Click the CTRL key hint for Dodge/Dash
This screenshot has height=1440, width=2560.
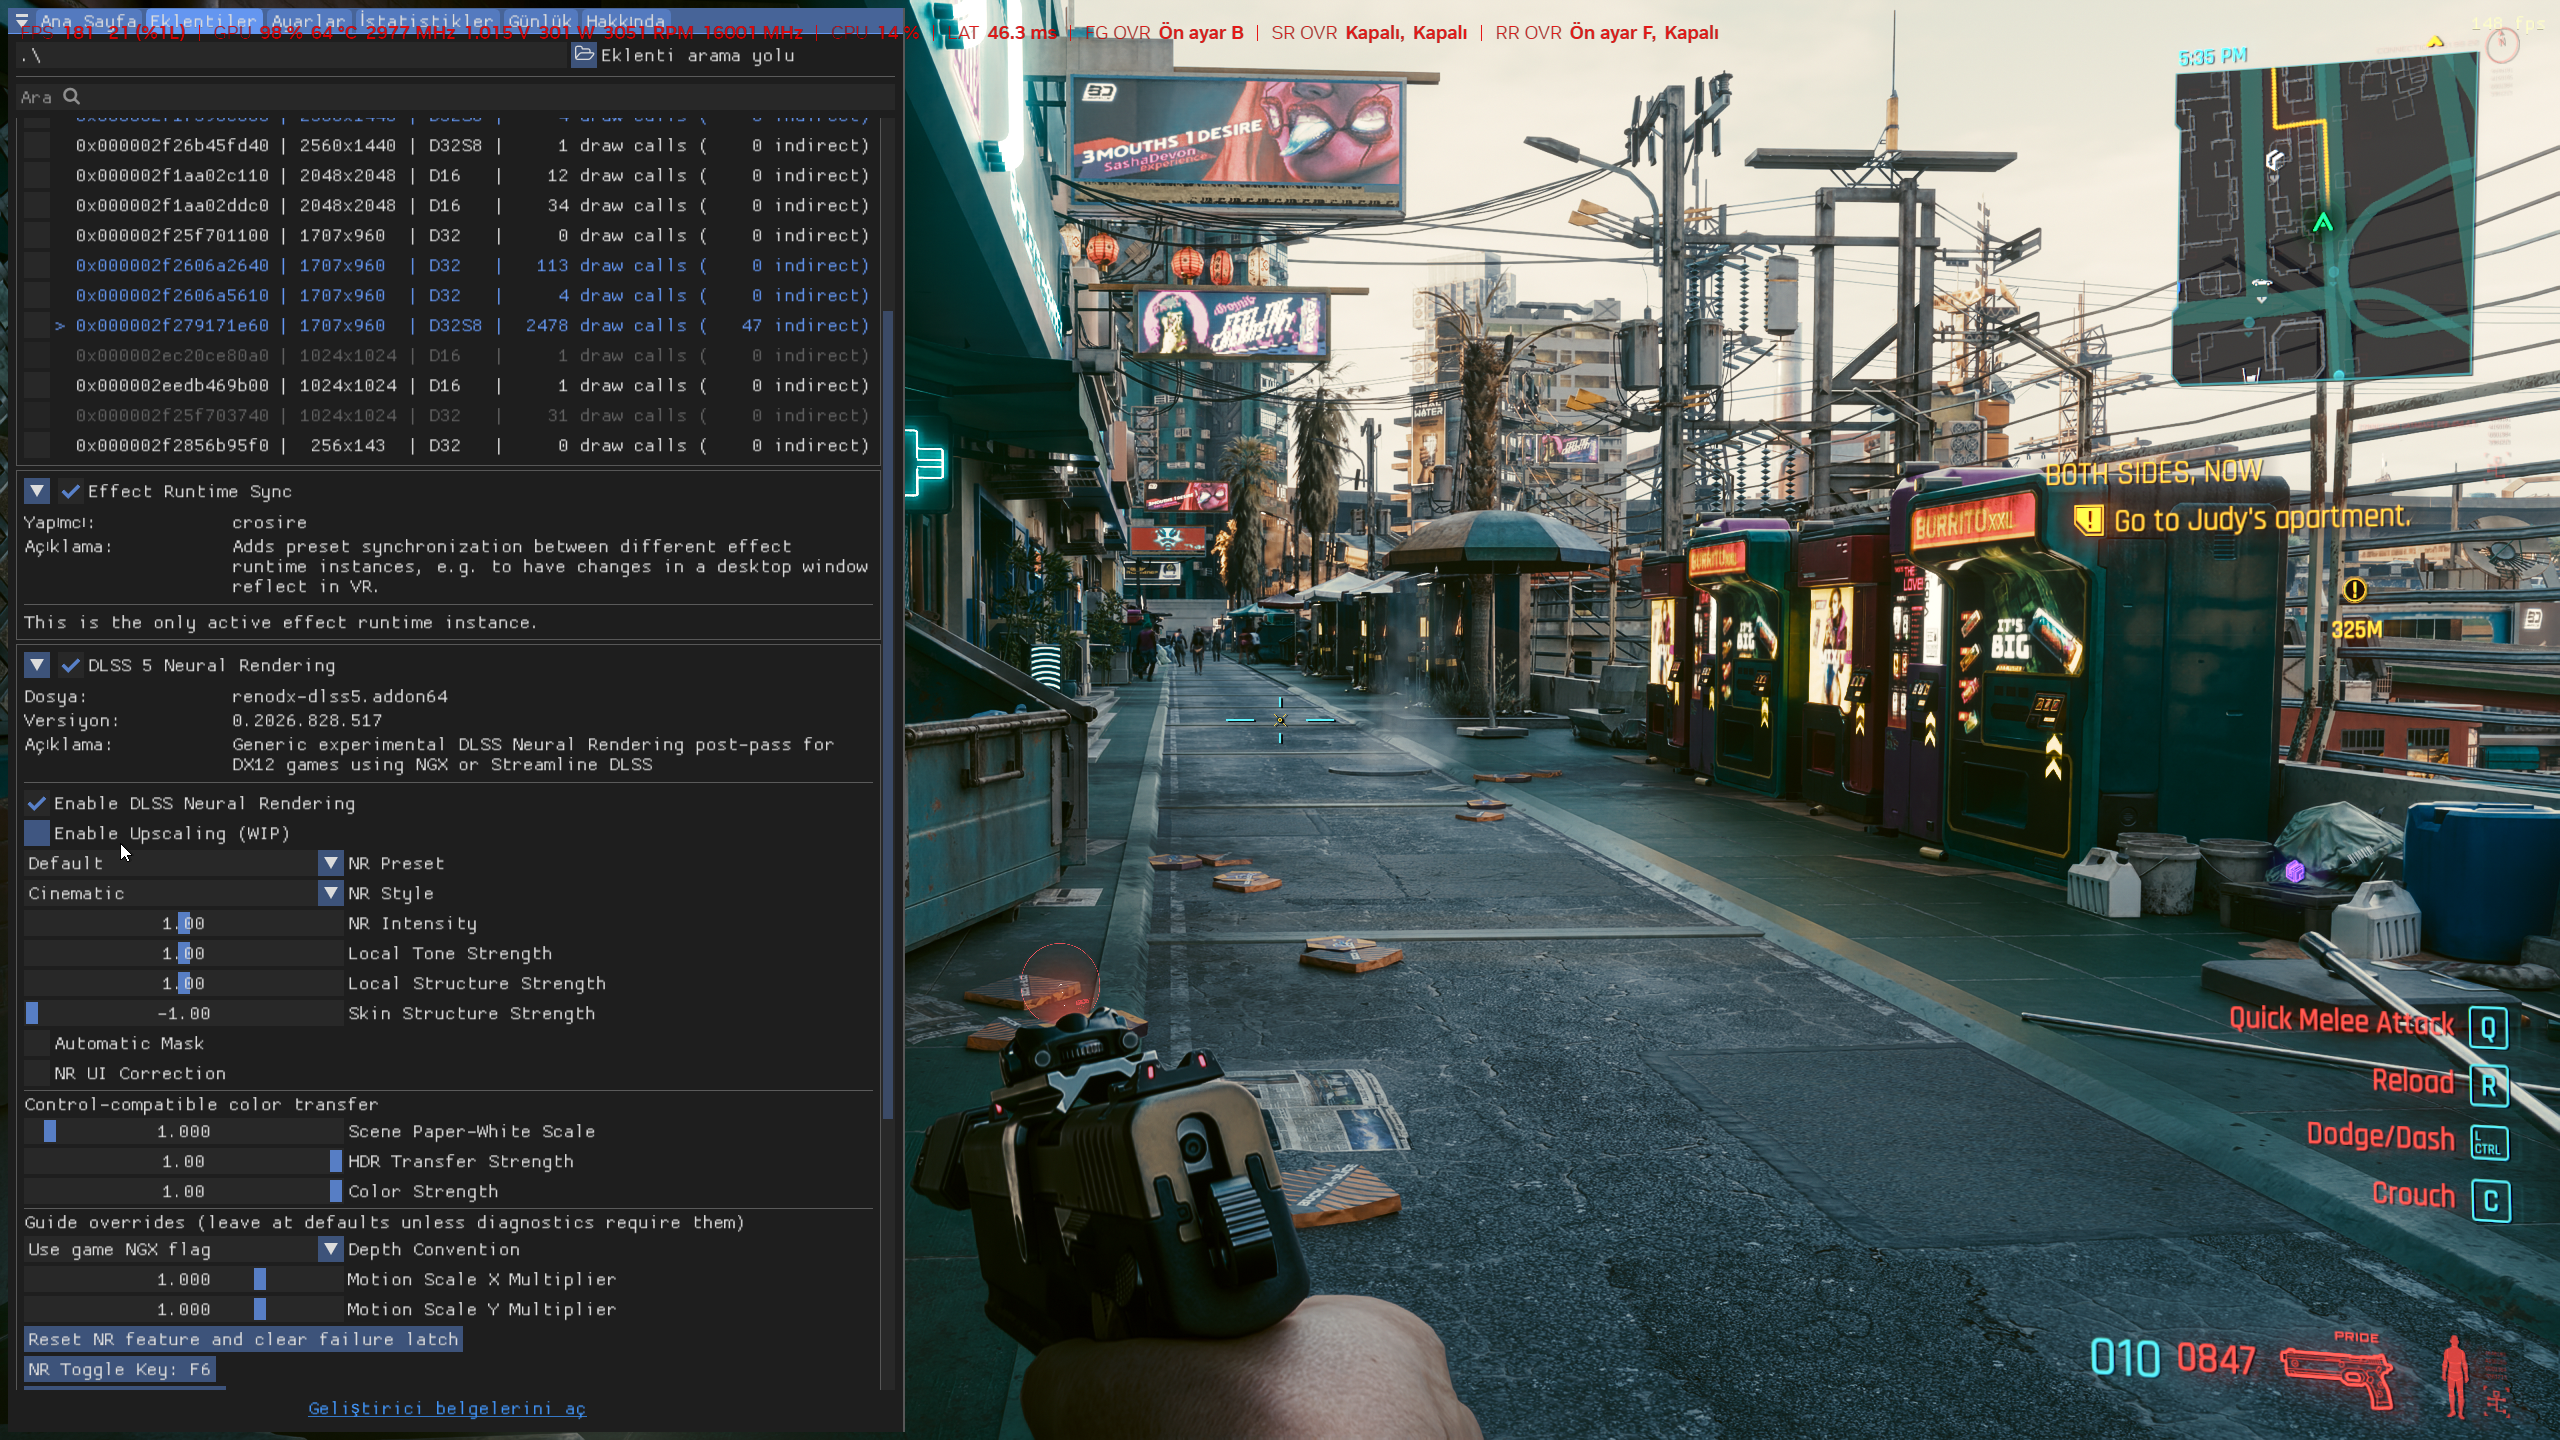click(x=2488, y=1143)
